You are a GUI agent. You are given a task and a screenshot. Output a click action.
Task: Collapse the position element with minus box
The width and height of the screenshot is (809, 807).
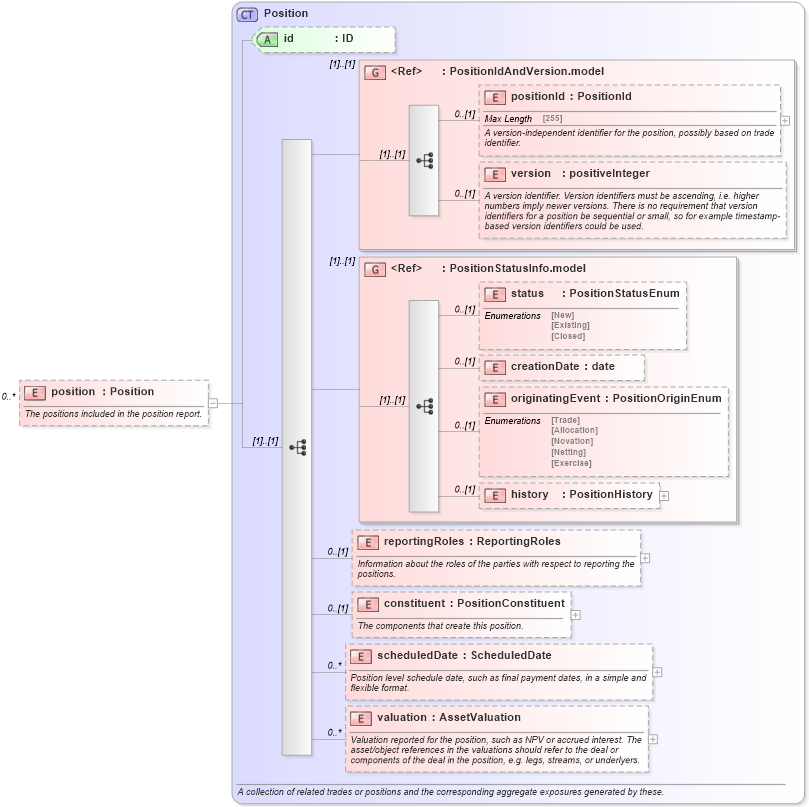[x=213, y=403]
